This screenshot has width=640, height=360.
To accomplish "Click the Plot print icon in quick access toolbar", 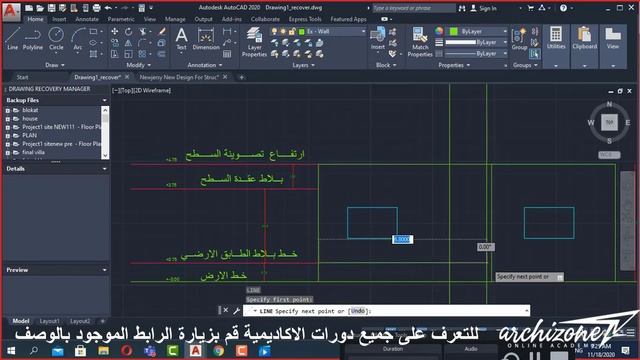I will point(96,8).
